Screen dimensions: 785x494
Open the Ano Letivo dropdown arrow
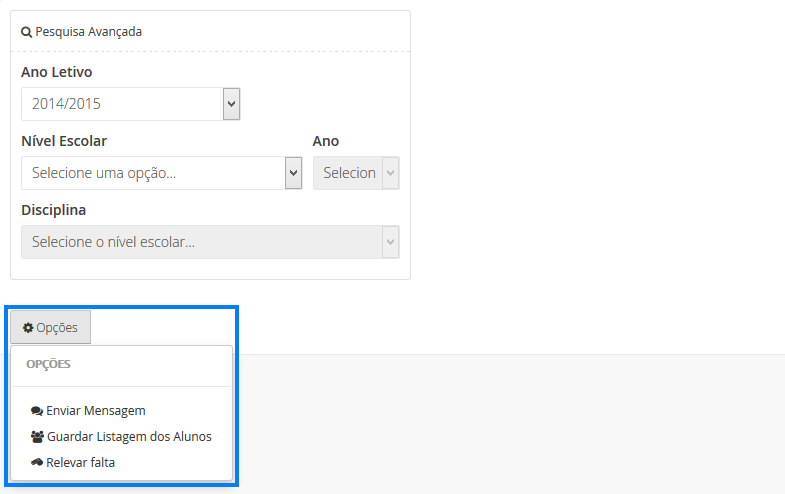coord(231,104)
